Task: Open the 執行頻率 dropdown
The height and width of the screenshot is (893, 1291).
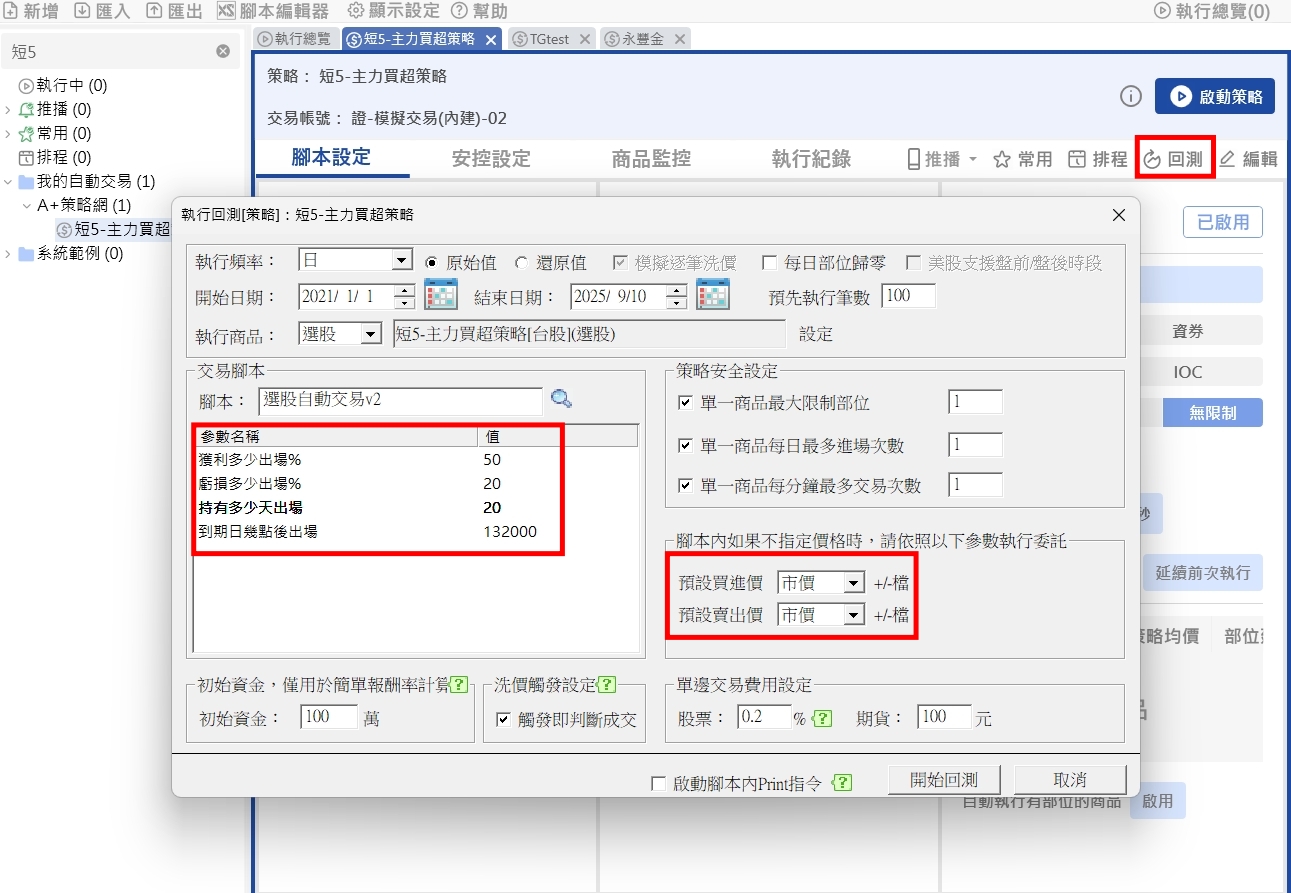Action: 401,261
